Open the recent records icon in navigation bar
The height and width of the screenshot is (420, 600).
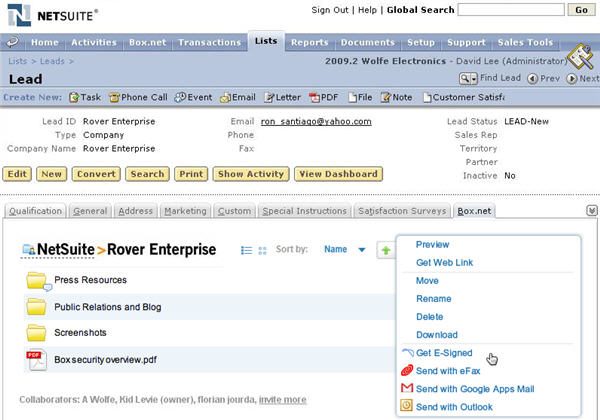click(x=13, y=42)
